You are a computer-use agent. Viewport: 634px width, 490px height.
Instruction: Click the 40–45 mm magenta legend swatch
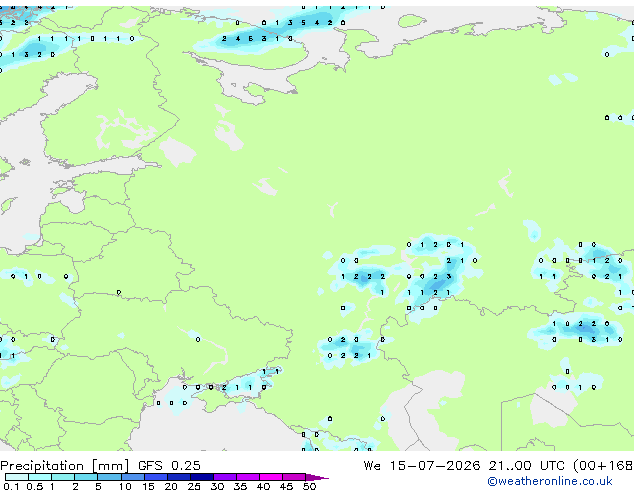(271, 477)
